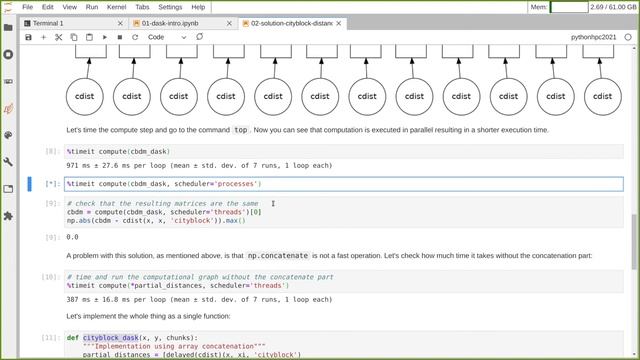This screenshot has width=640, height=360.
Task: Open the Tabs menu
Action: click(x=142, y=7)
